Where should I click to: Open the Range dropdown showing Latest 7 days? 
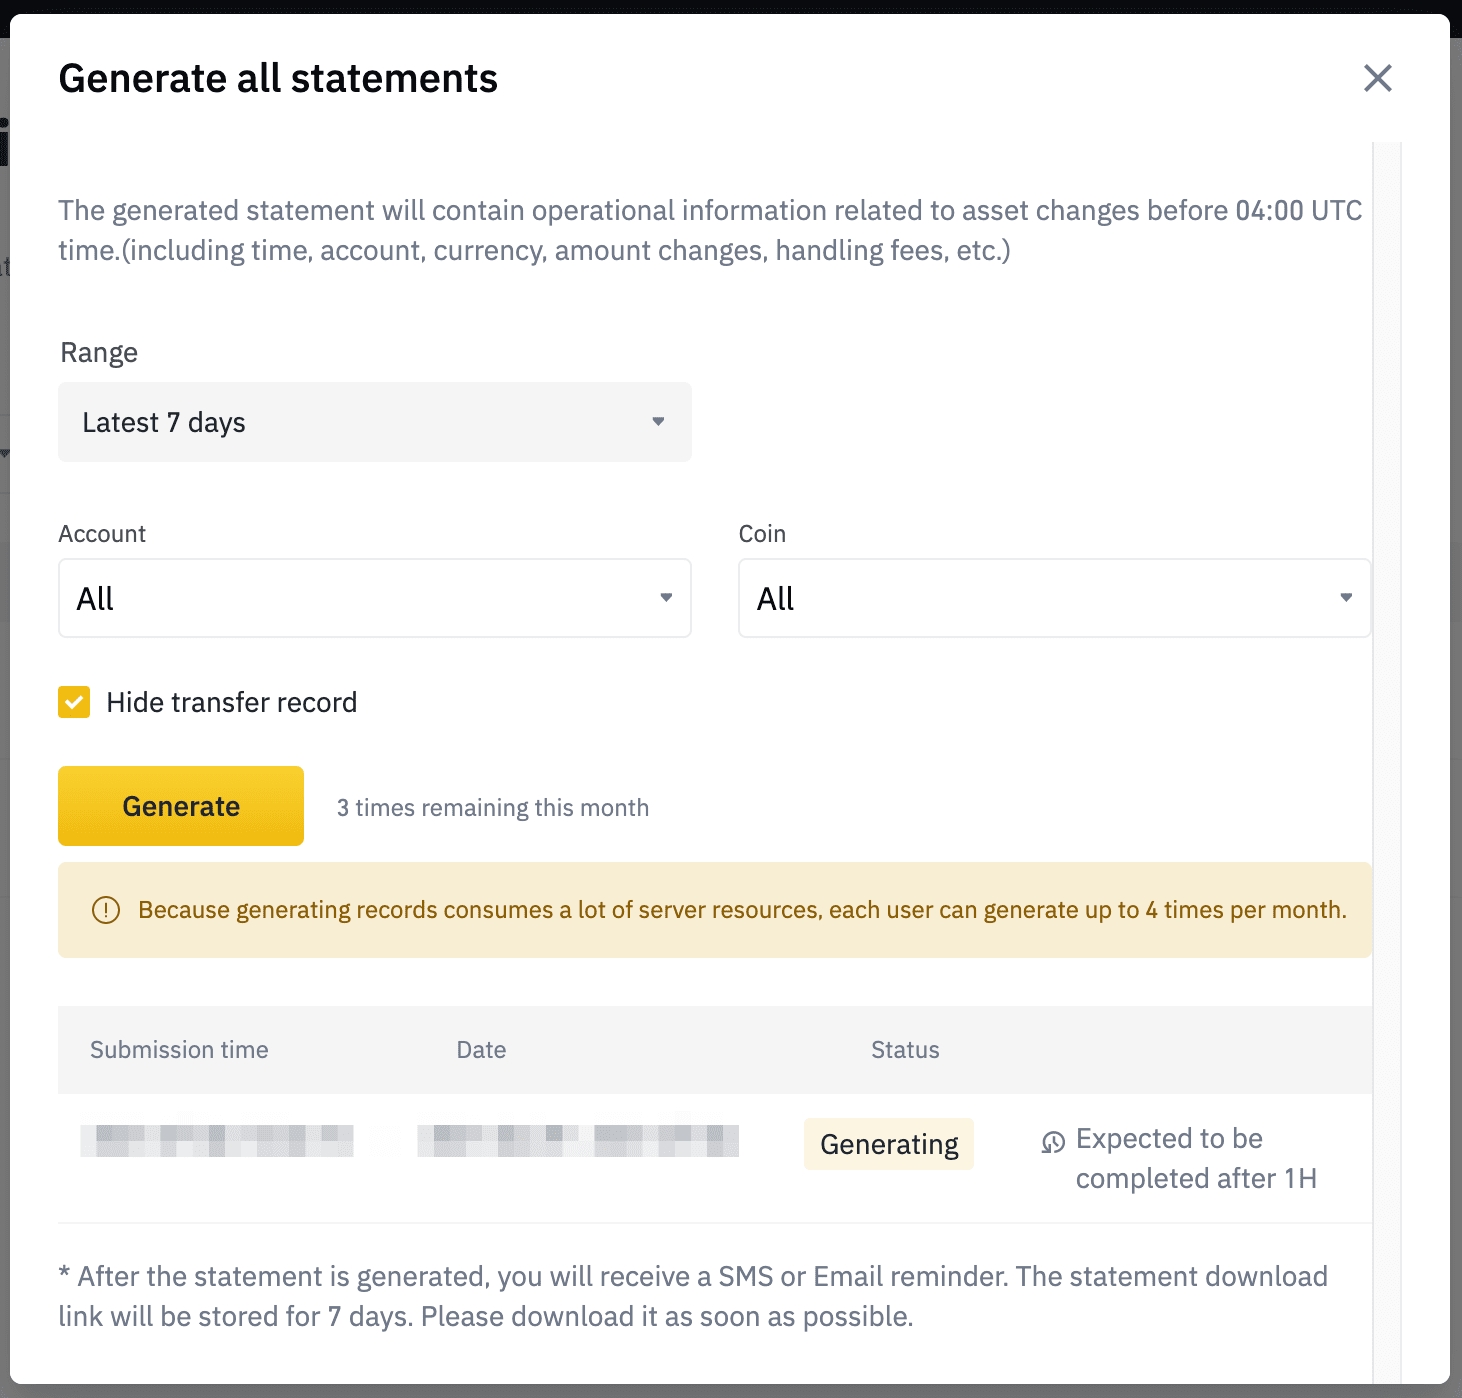pos(374,422)
